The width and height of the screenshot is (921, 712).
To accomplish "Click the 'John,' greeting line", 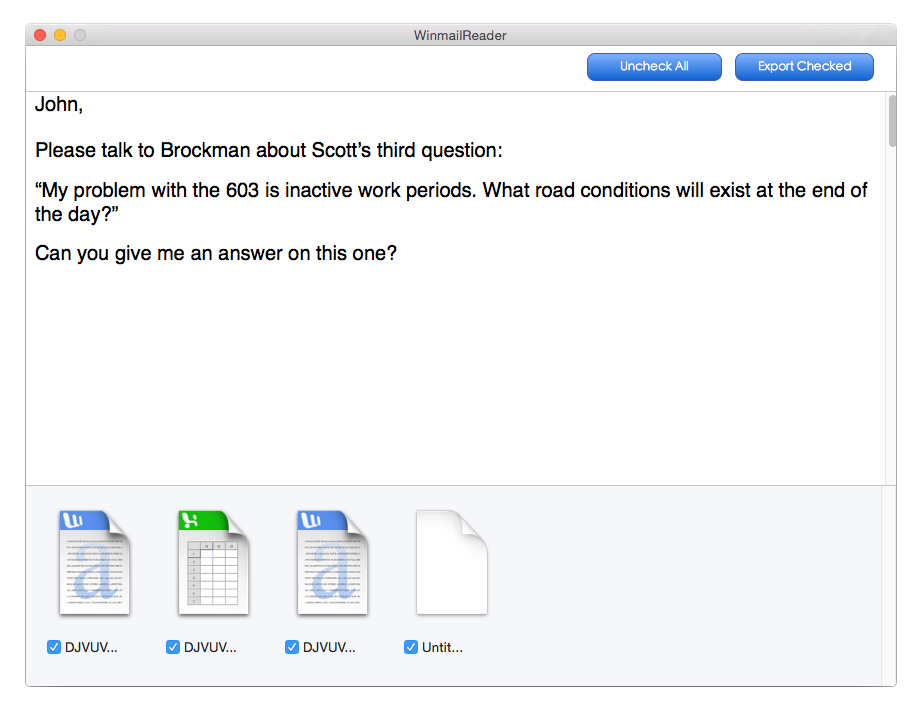I will click(59, 105).
